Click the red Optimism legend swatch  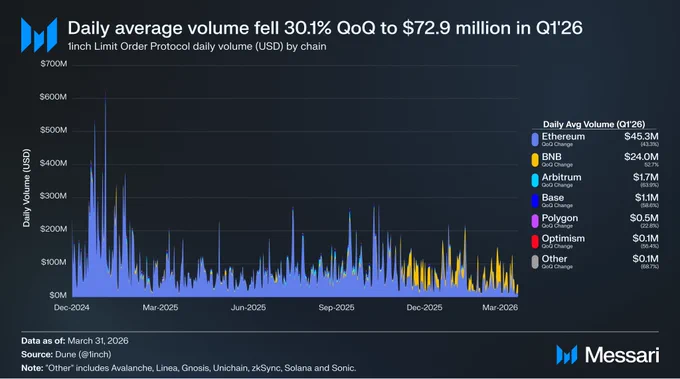pyautogui.click(x=535, y=241)
